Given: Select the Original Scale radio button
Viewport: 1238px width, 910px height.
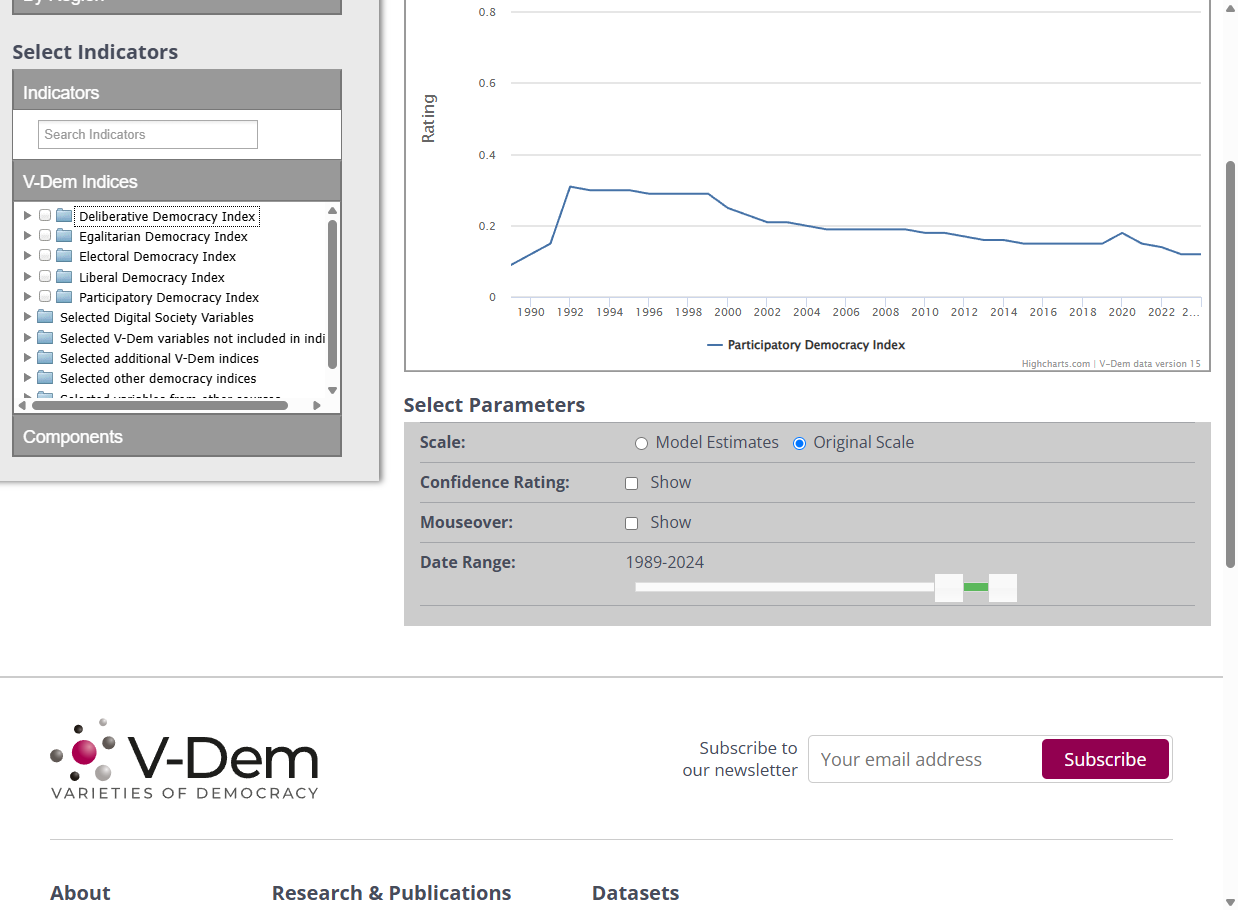Looking at the screenshot, I should [x=799, y=443].
